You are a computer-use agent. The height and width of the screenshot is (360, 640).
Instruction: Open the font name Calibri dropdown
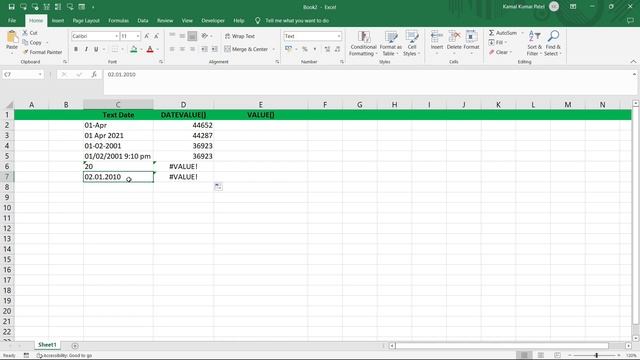pyautogui.click(x=116, y=36)
